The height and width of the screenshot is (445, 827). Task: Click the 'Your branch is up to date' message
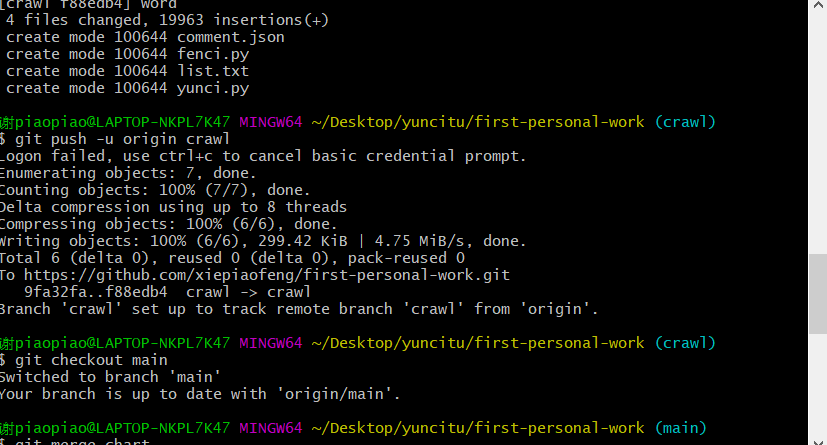coord(200,394)
